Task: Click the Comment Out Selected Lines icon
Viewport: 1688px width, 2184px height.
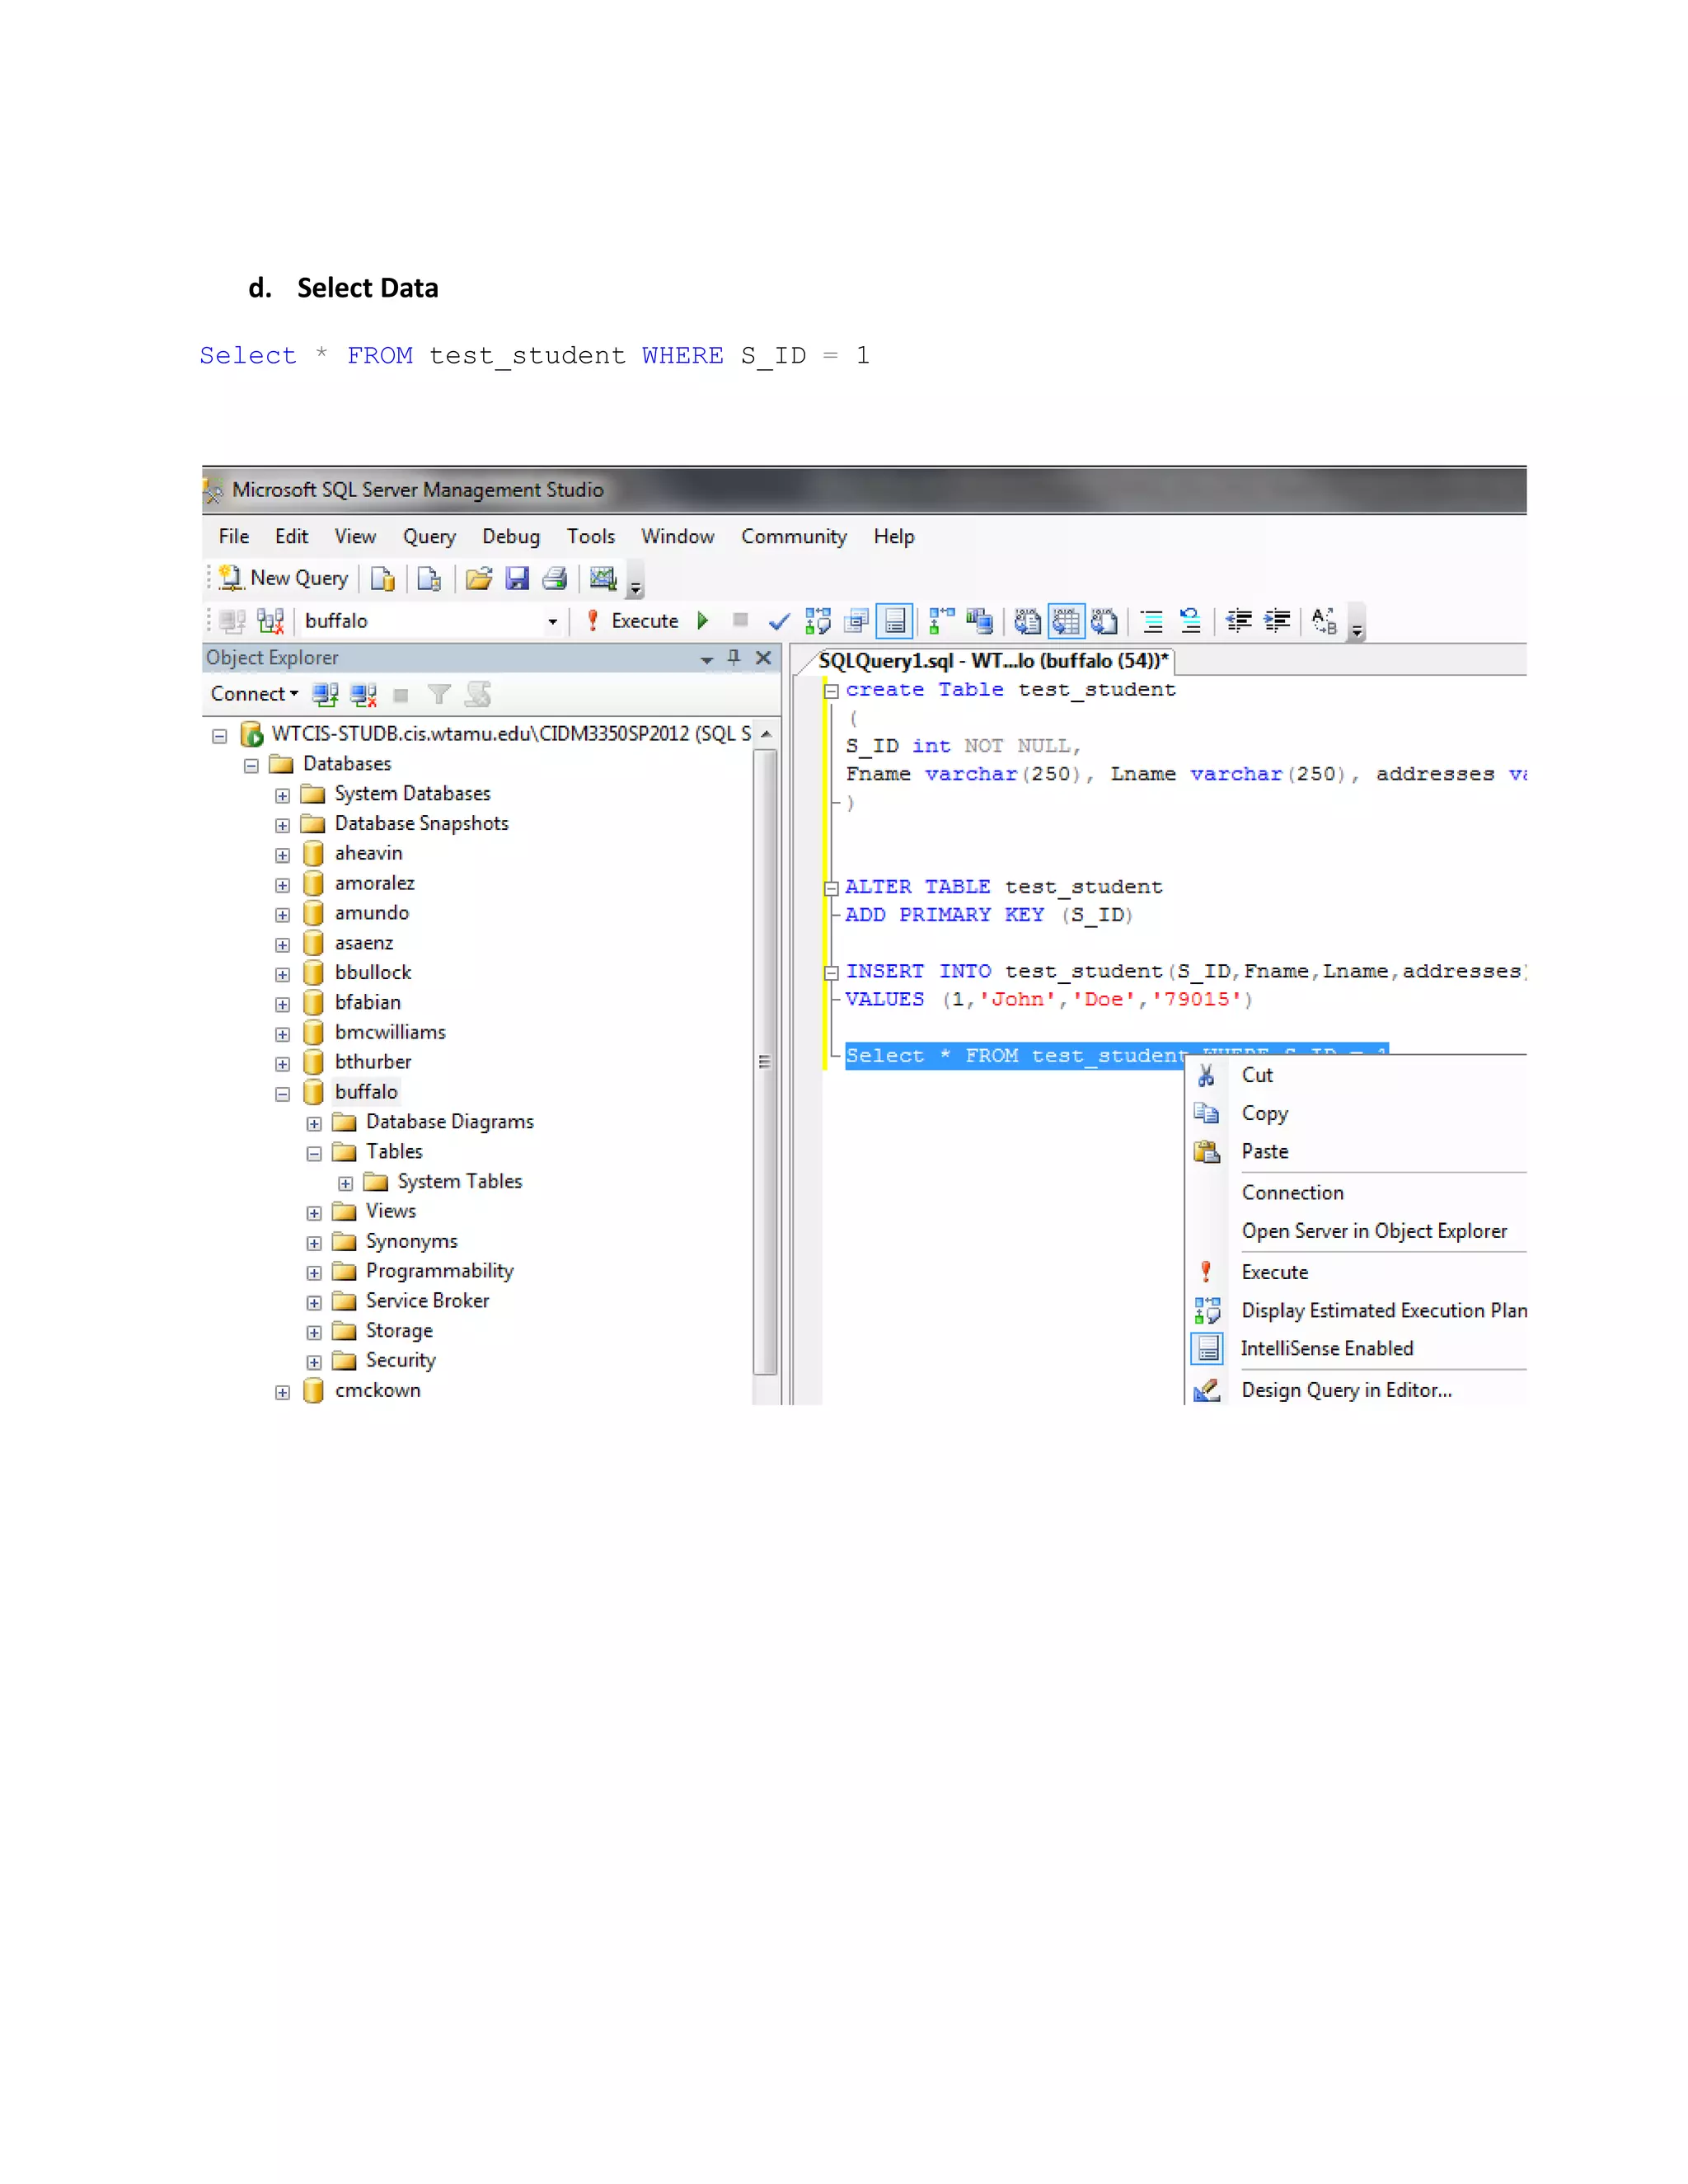Action: click(1152, 621)
